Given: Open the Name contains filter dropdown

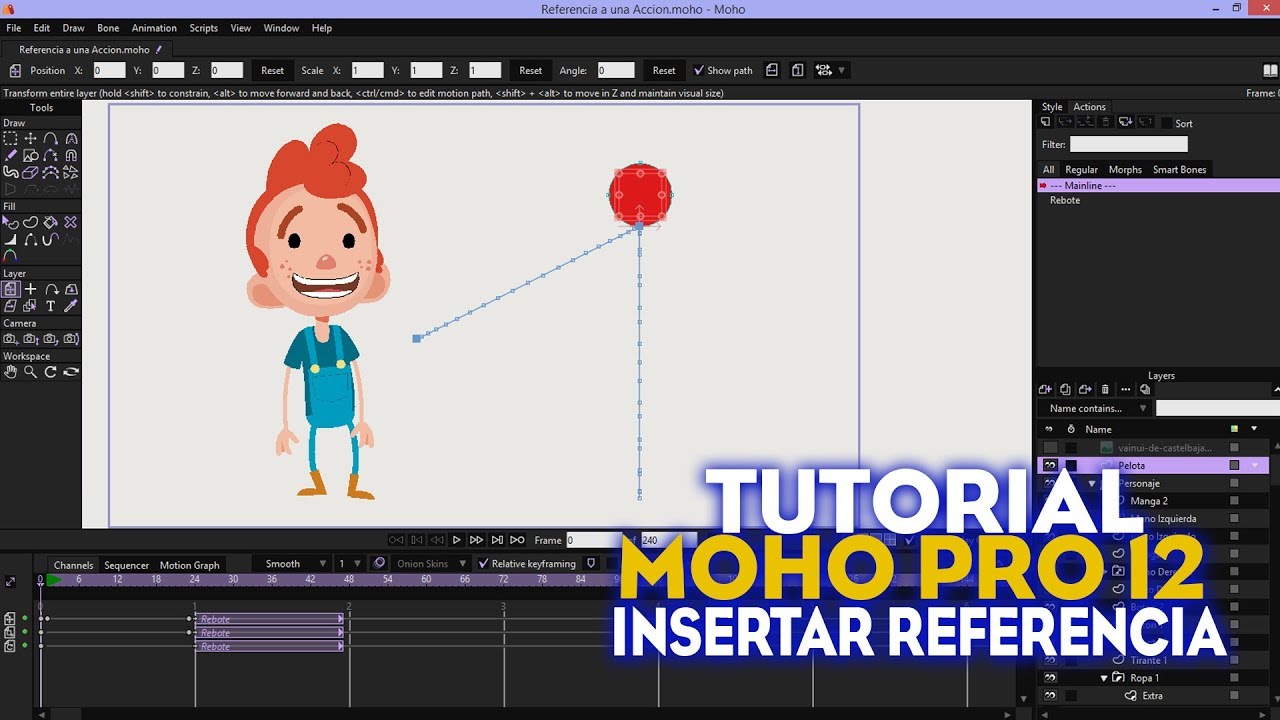Looking at the screenshot, I should pyautogui.click(x=1094, y=408).
